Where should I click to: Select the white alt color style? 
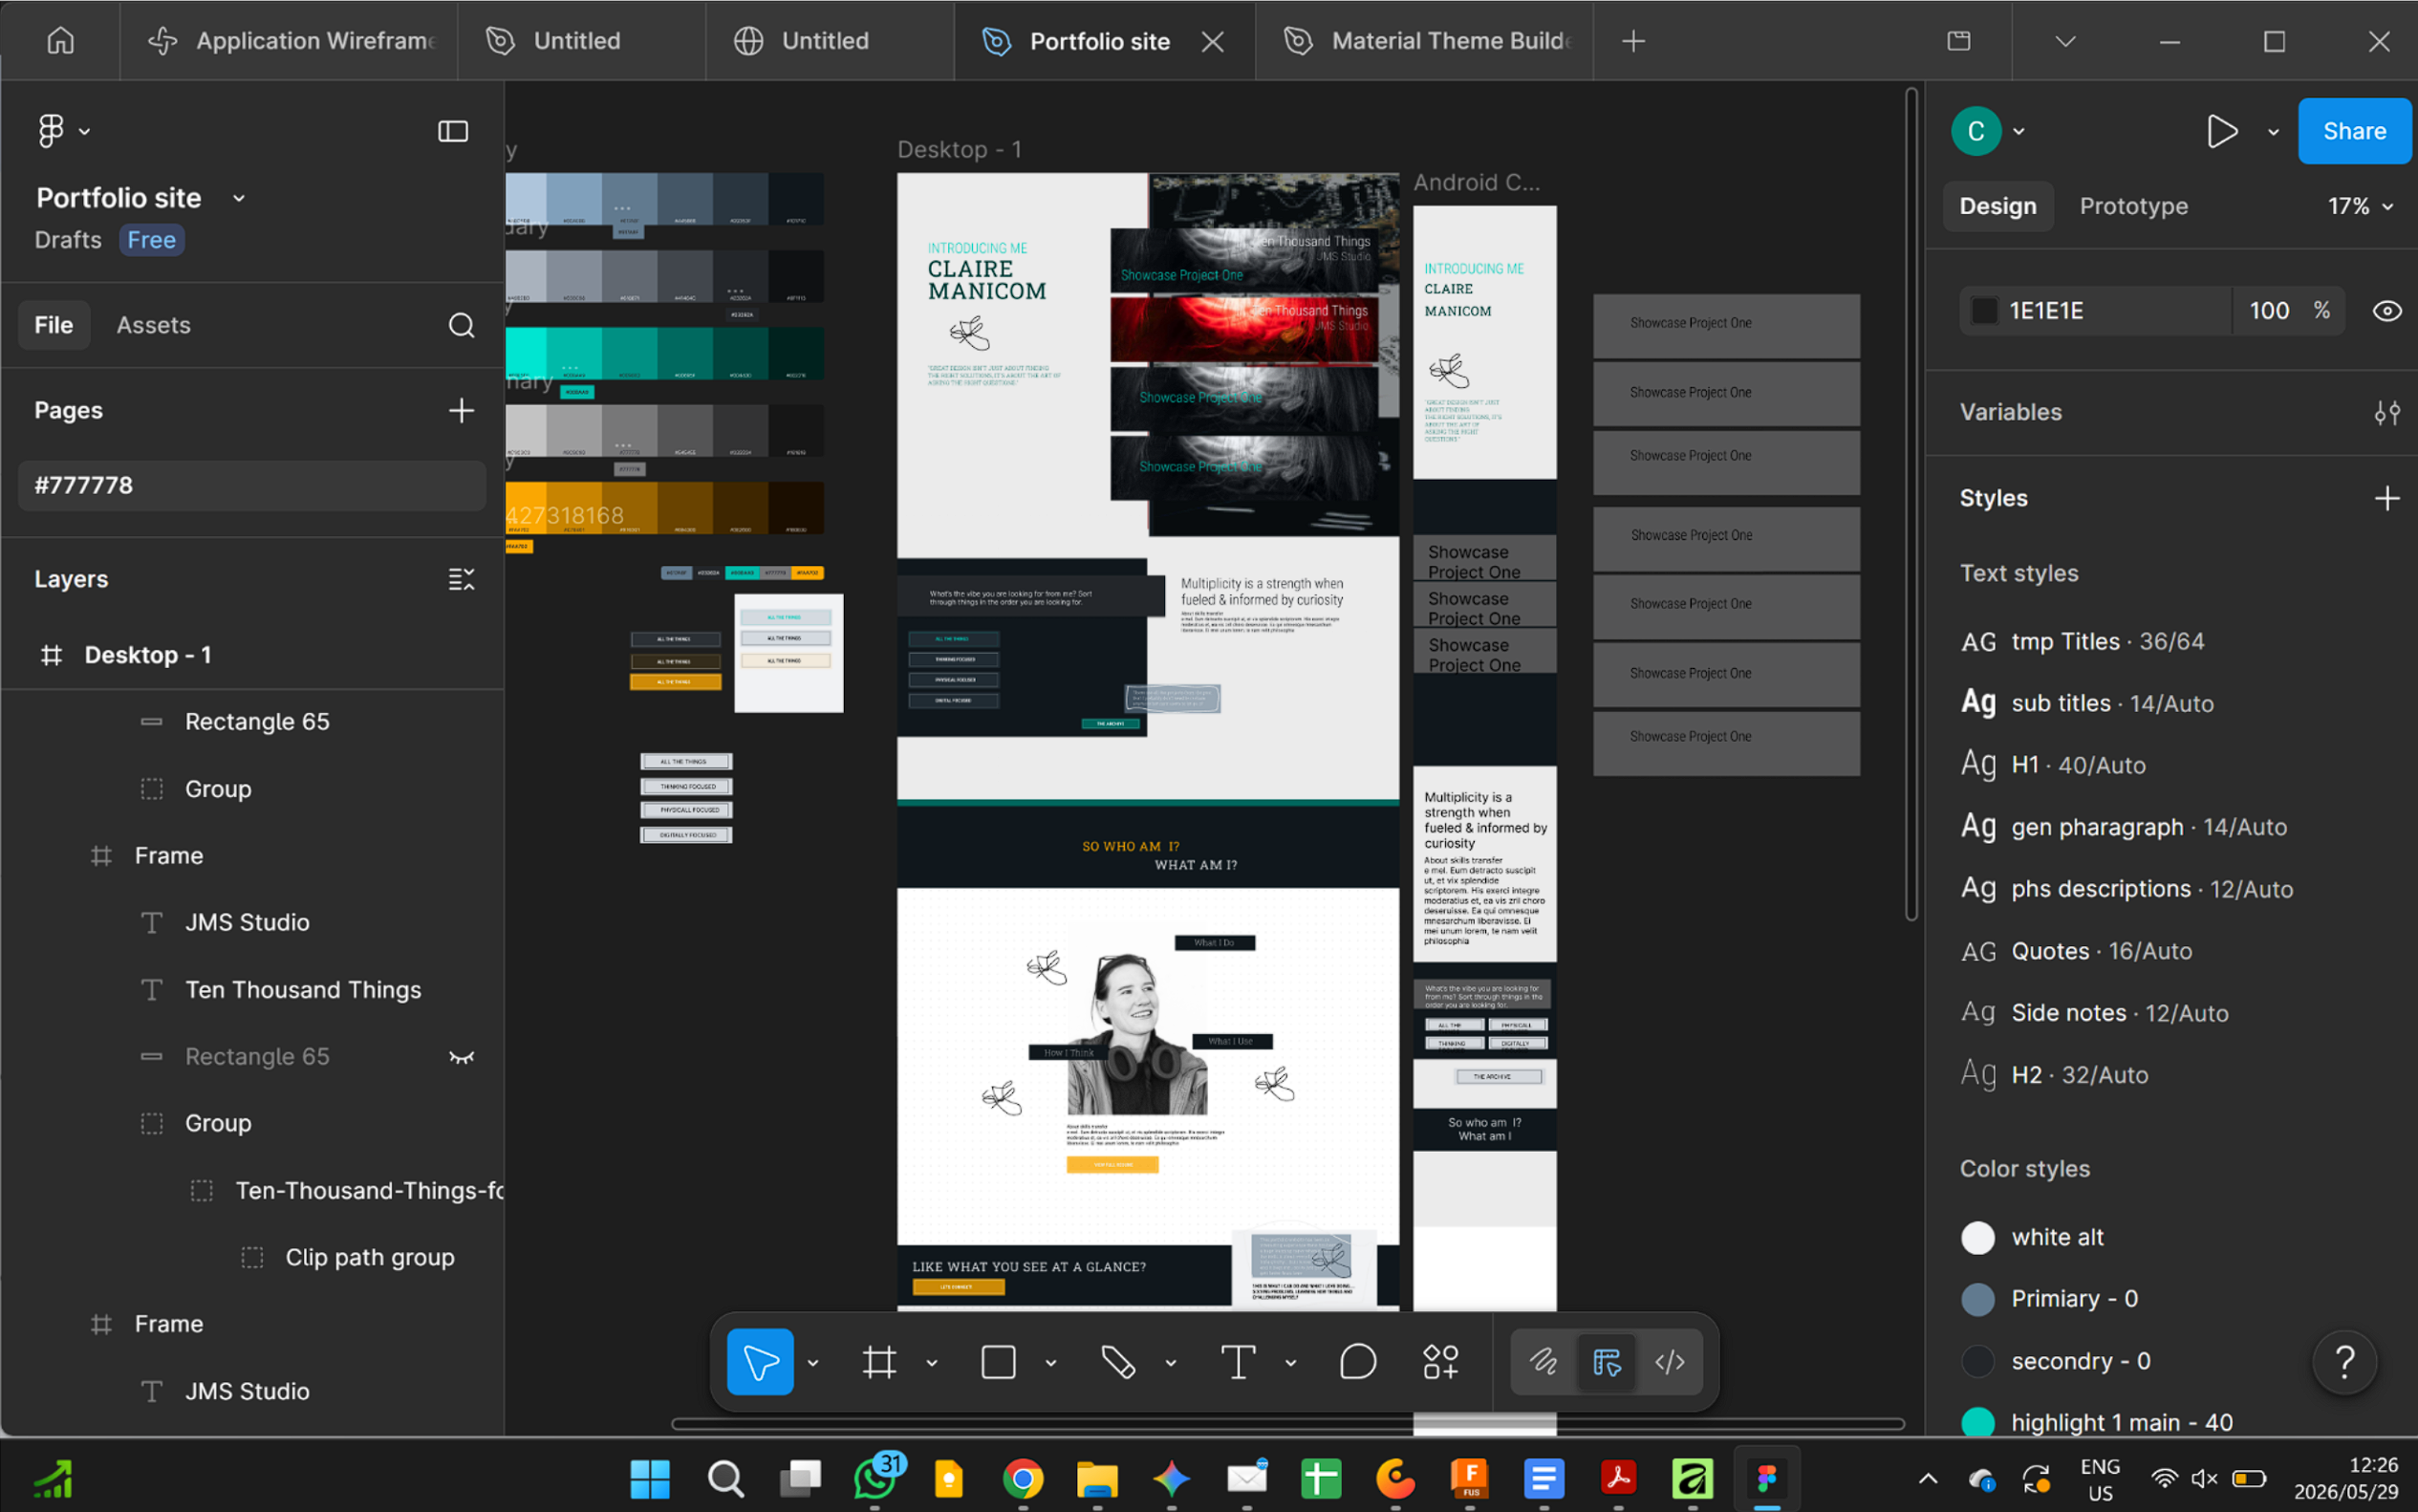(x=2032, y=1237)
